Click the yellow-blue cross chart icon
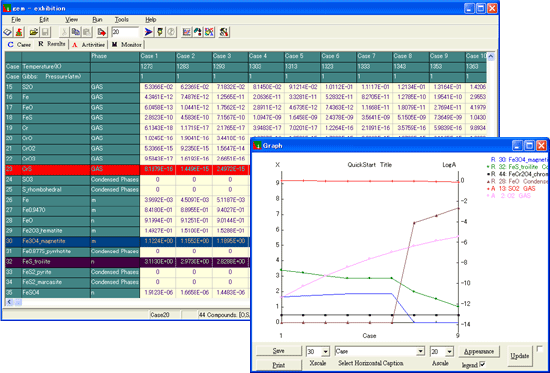This screenshot has height=373, width=550. pyautogui.click(x=209, y=32)
